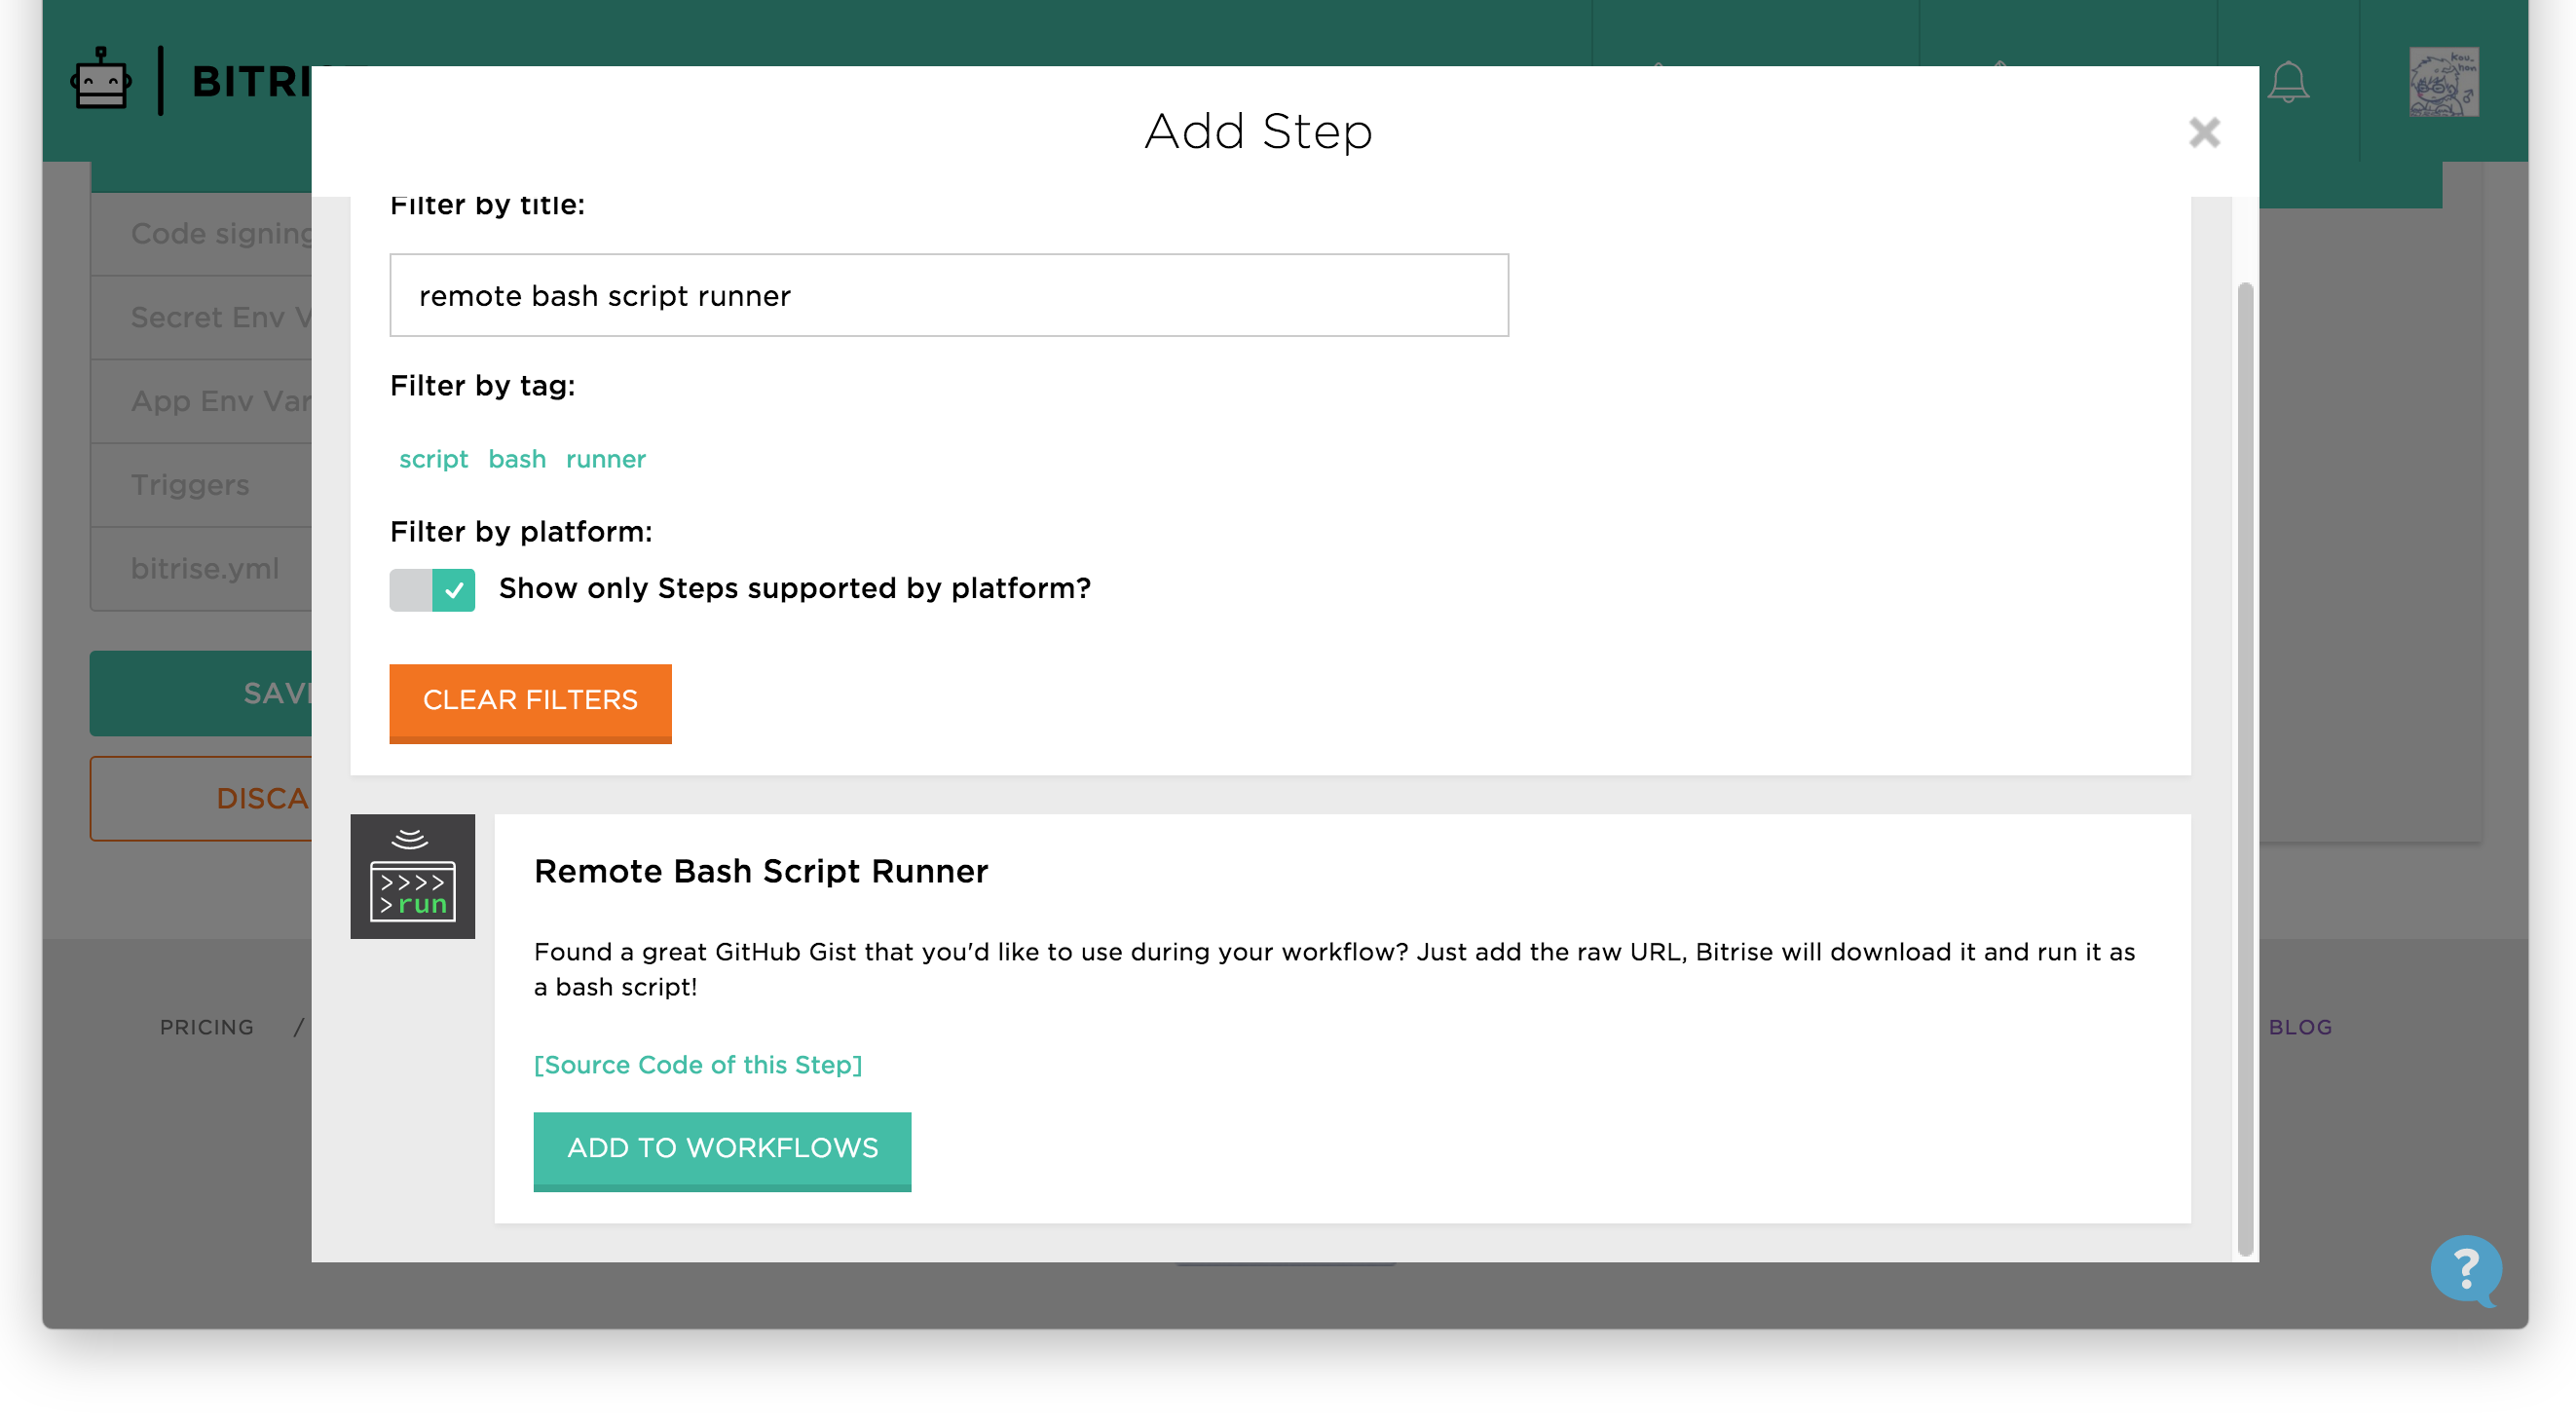Filter by the script tag
The width and height of the screenshot is (2576, 1426).
pos(433,459)
